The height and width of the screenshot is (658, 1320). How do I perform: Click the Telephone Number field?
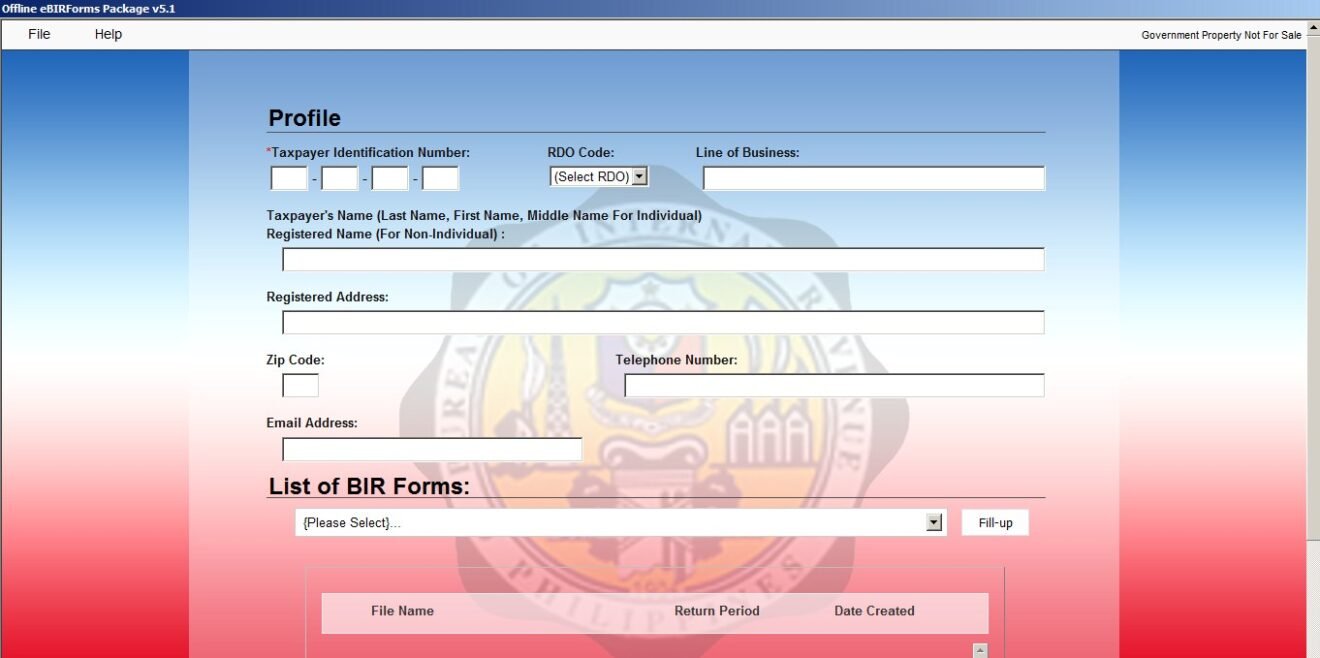(x=834, y=386)
